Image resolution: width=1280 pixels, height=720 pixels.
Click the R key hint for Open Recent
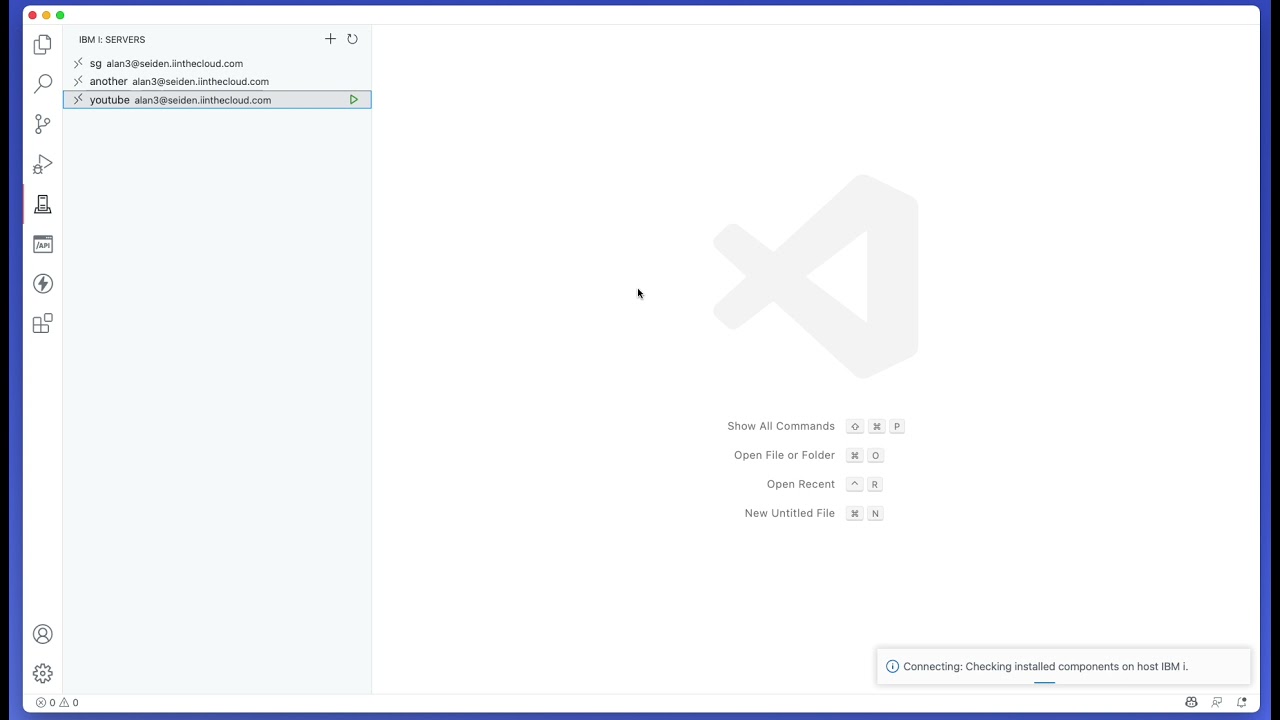coord(875,484)
